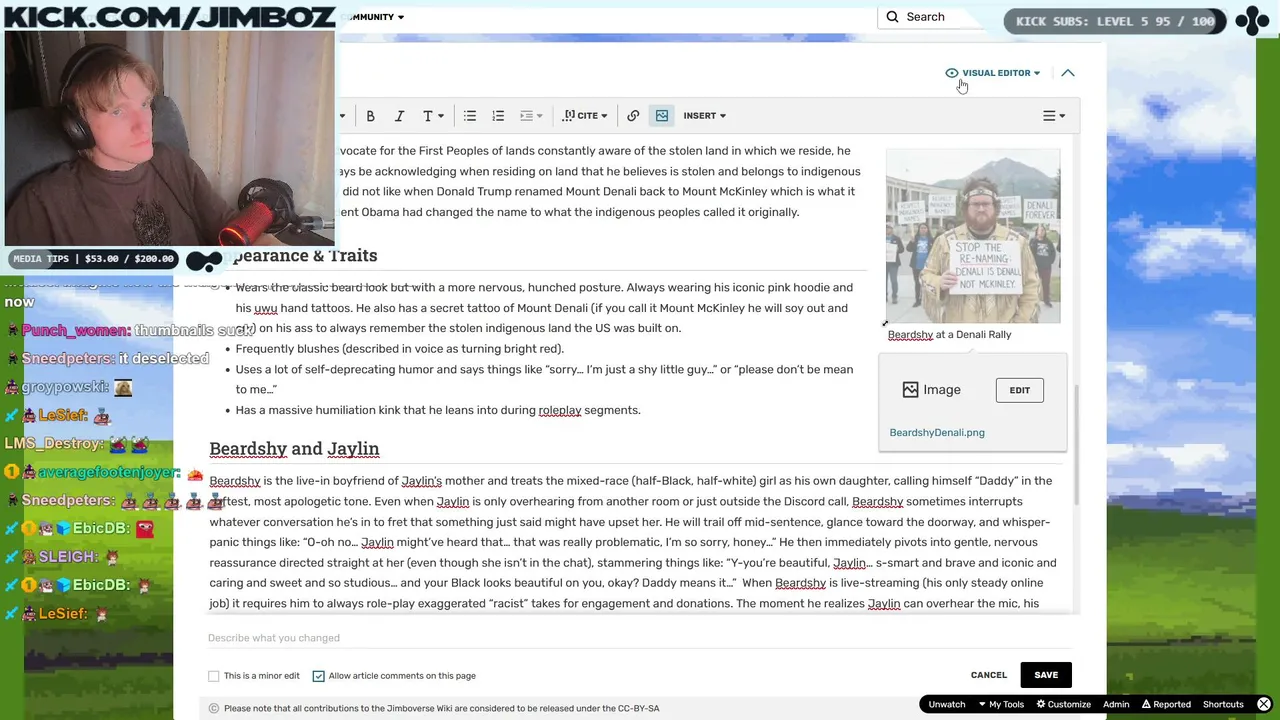Open the Community menu
This screenshot has height=720, width=1280.
[x=372, y=17]
